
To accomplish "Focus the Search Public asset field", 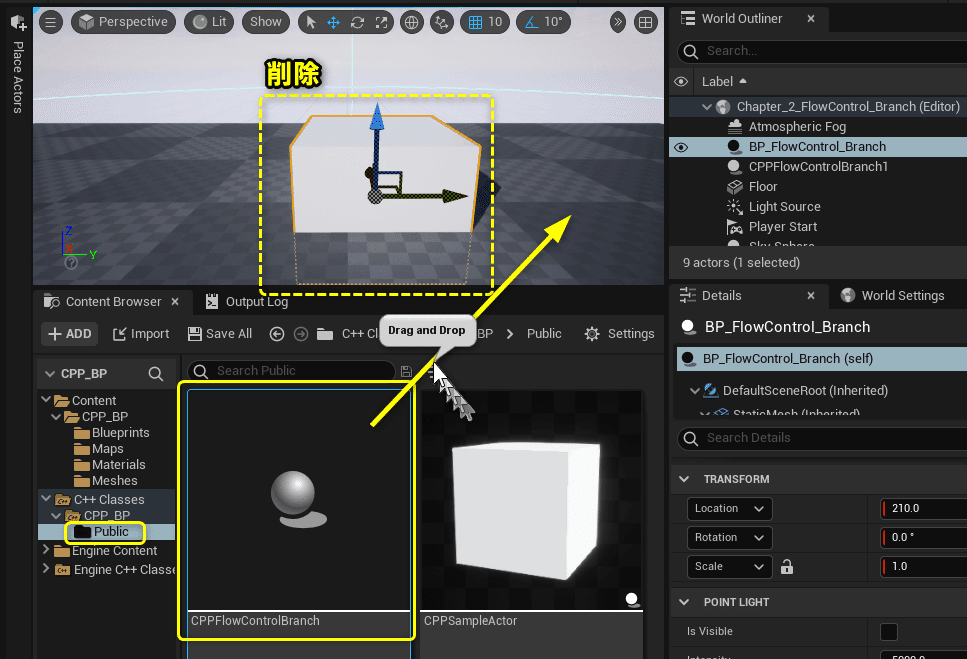I will 291,371.
